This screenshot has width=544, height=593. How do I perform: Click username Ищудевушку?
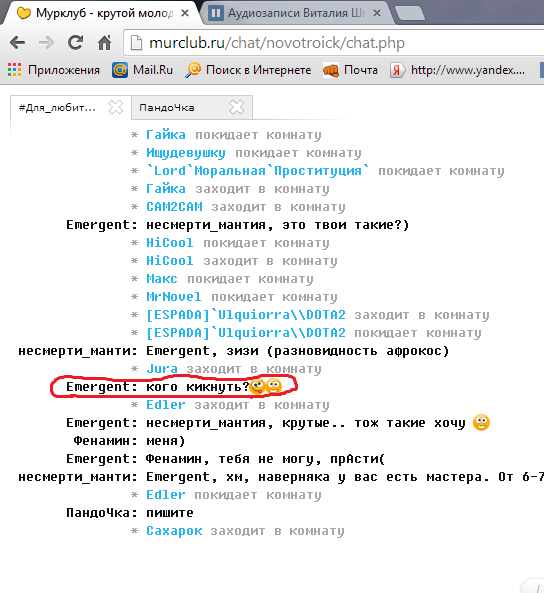tap(186, 153)
